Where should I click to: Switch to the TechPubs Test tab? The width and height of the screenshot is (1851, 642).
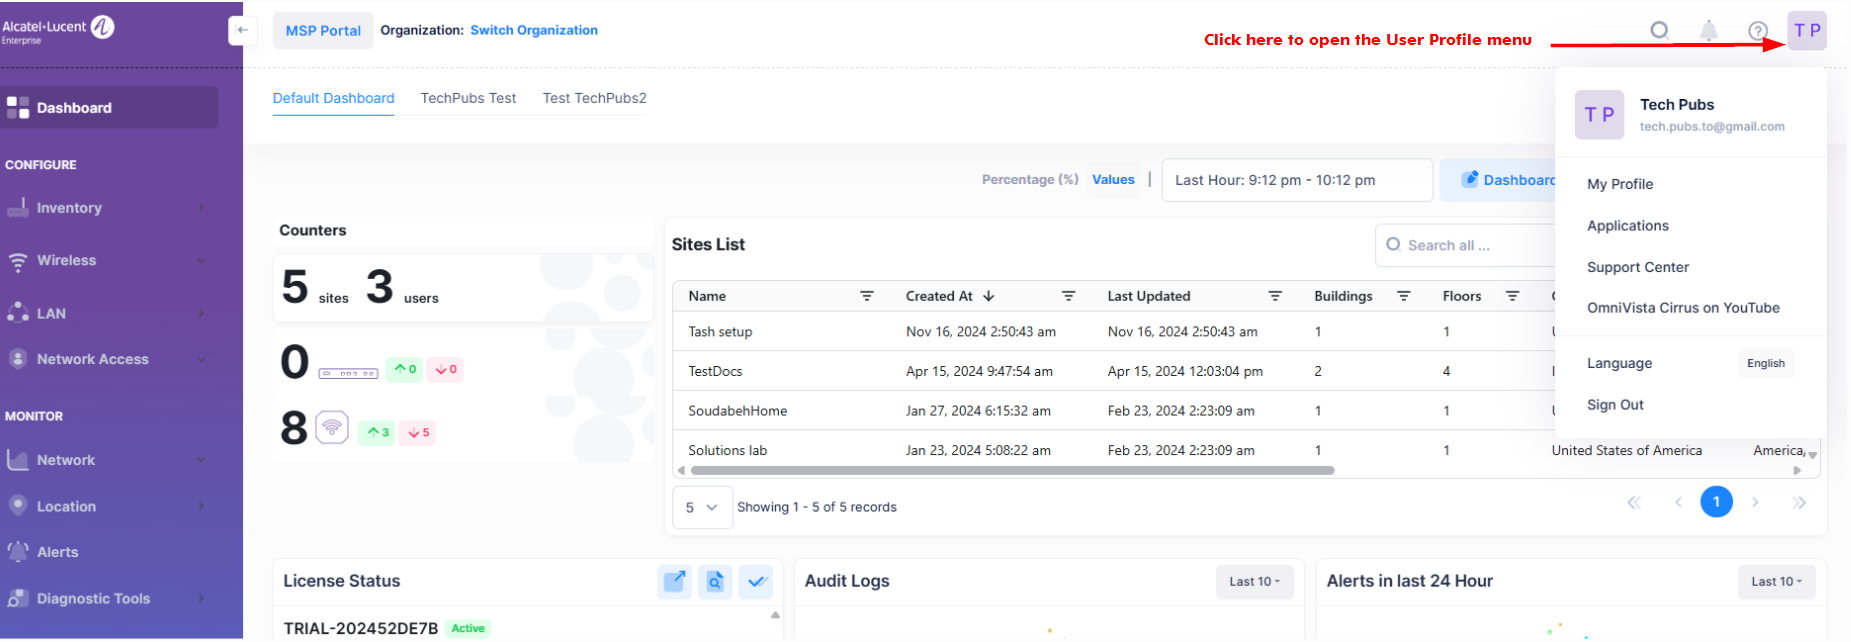pyautogui.click(x=468, y=98)
